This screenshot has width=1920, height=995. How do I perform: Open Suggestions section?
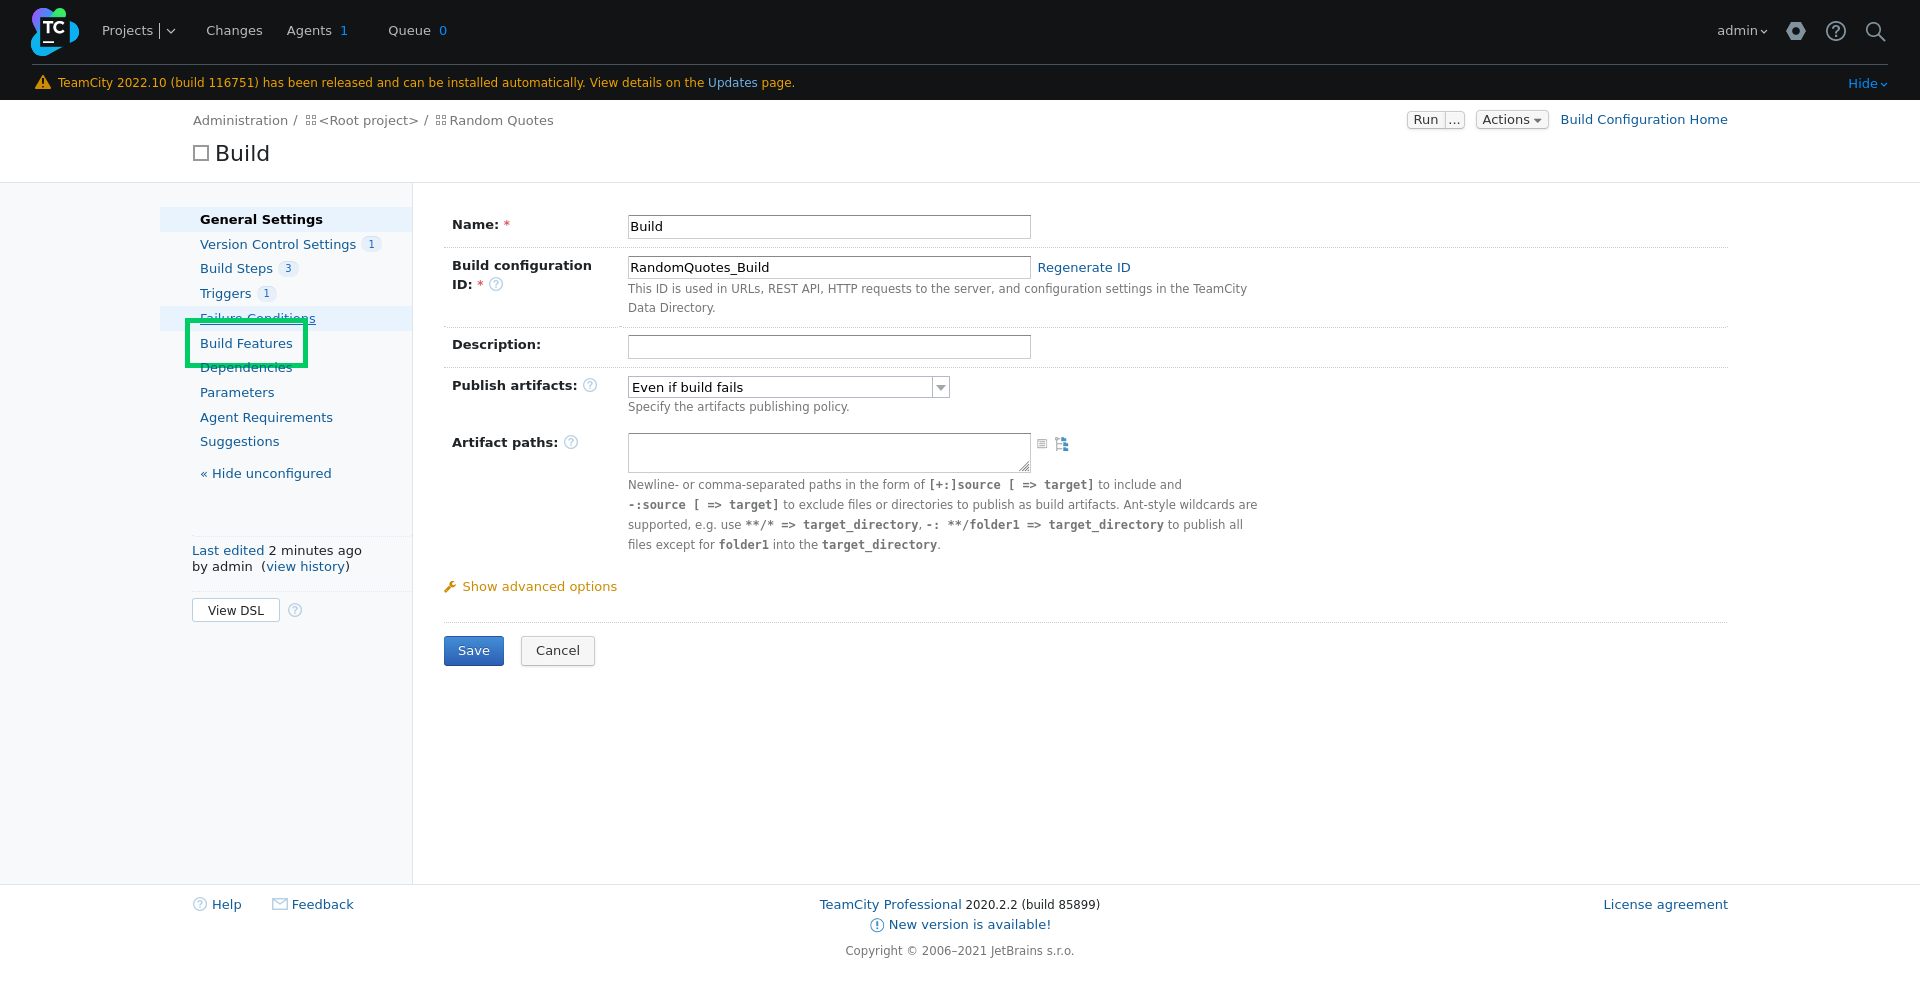point(239,442)
